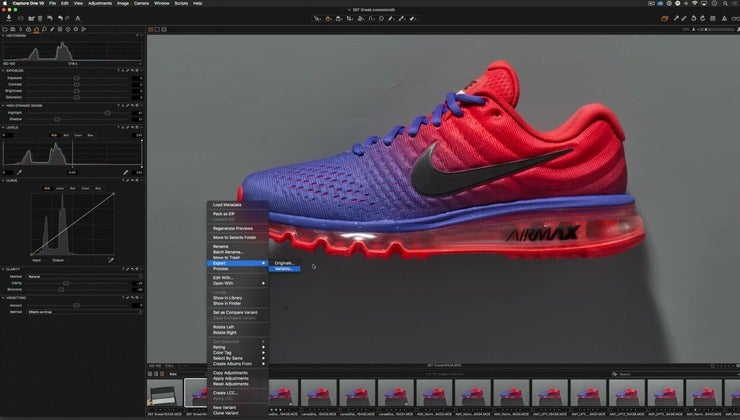Click the Import images download icon

pos(9,18)
